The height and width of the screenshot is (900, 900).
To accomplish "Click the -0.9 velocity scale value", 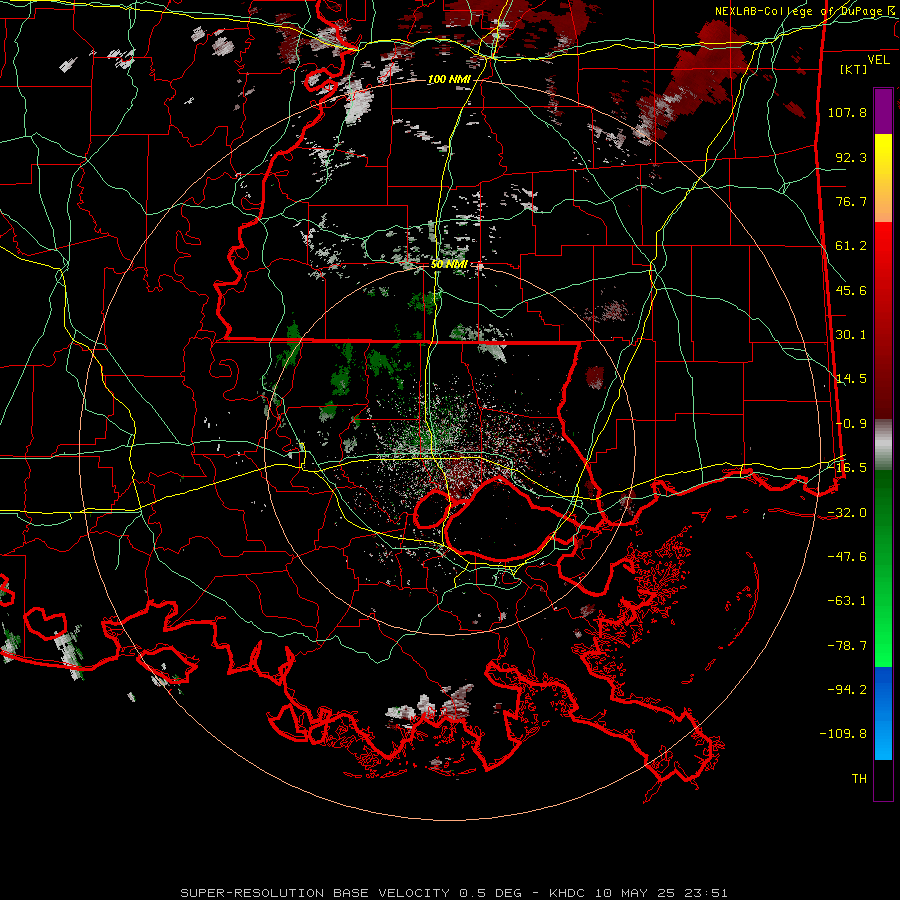I will 851,424.
